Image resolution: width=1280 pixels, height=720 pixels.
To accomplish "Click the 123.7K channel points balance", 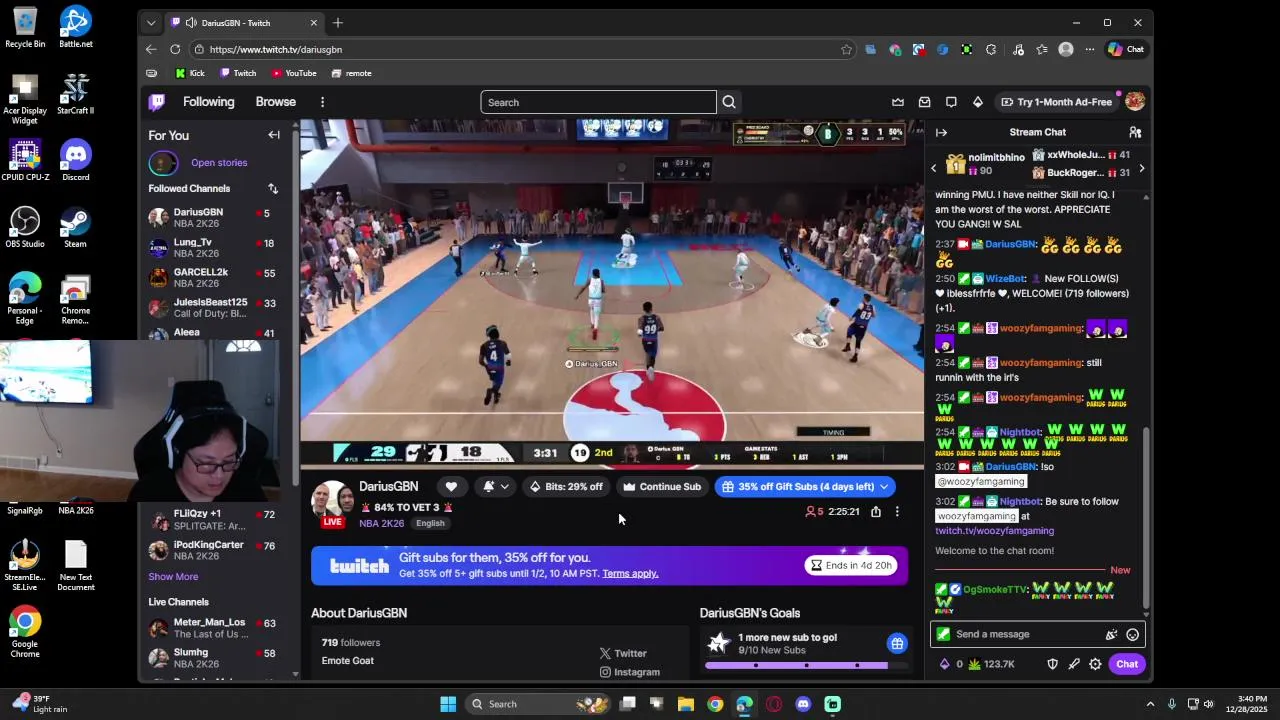I will 992,664.
